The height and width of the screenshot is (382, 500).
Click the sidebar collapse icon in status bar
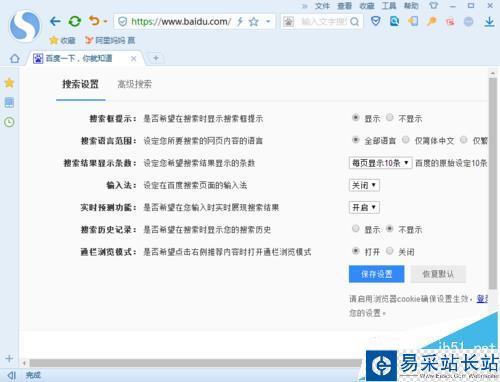coord(11,375)
